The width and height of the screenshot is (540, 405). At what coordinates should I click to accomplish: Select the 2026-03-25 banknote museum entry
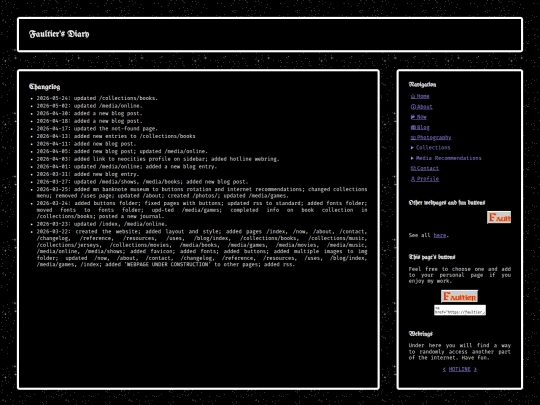point(202,193)
